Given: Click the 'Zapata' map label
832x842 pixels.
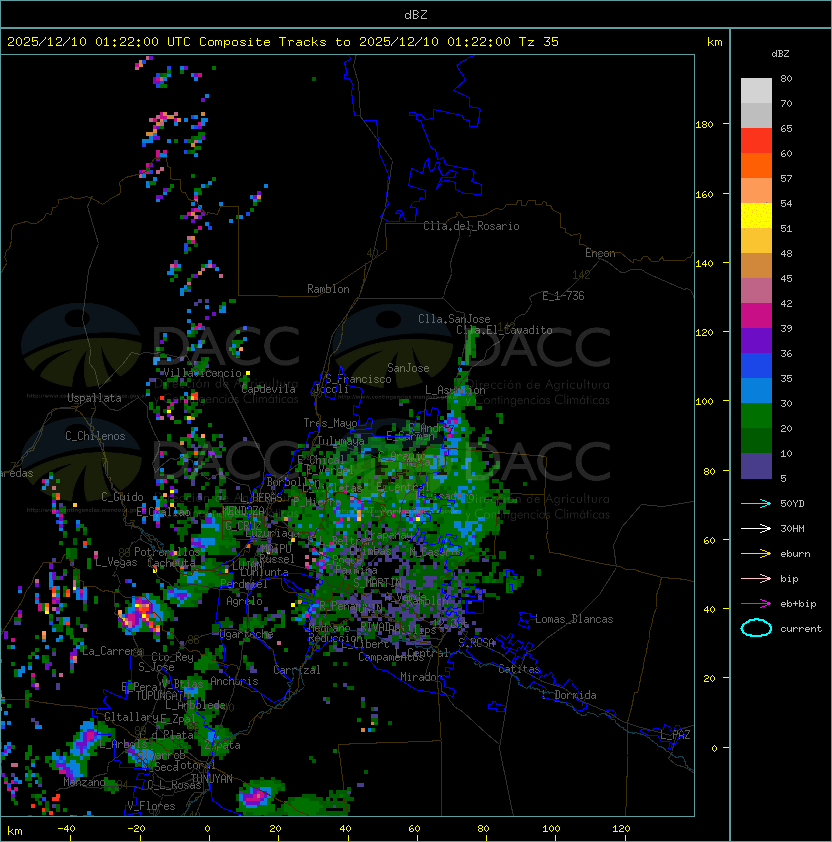Looking at the screenshot, I should click(x=222, y=745).
